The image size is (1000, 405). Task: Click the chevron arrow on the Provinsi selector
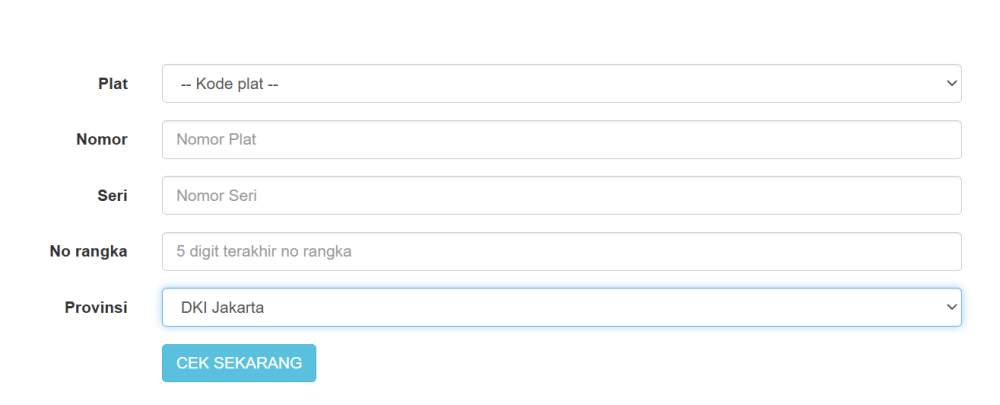pyautogui.click(x=951, y=308)
